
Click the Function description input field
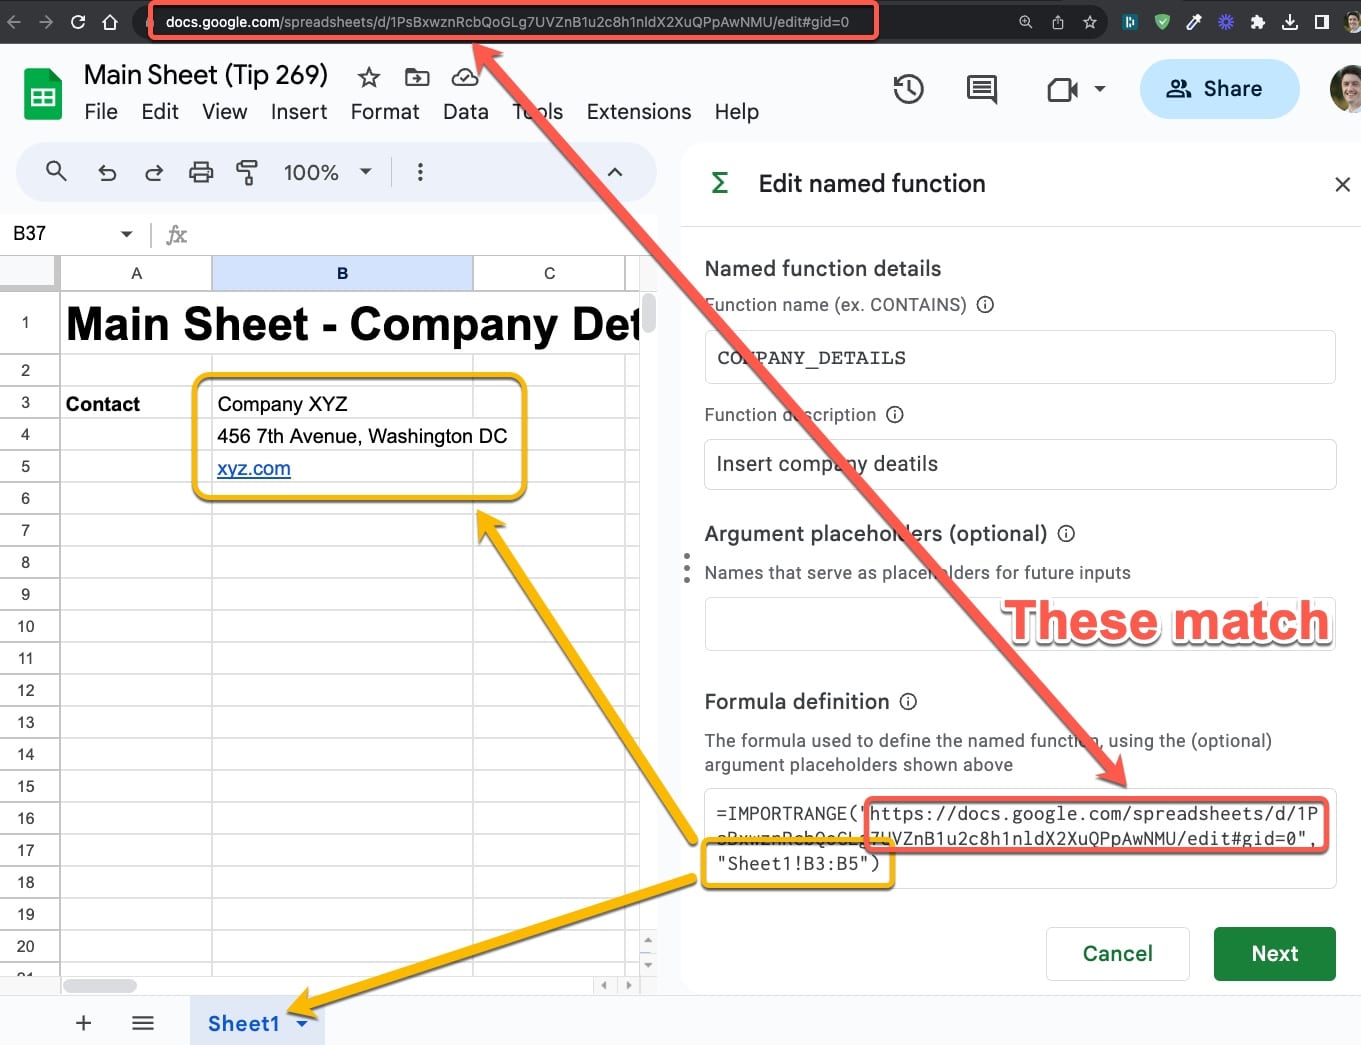[1019, 464]
